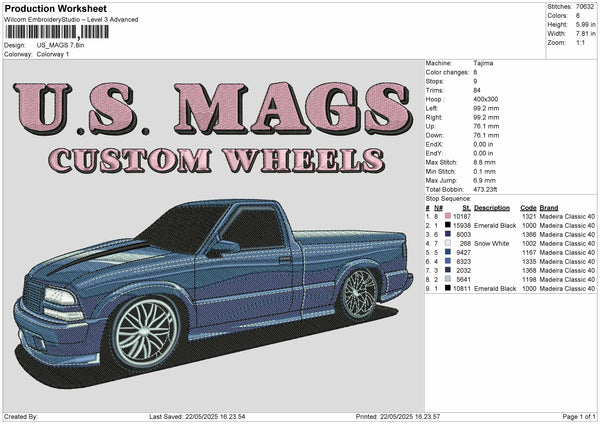Click the barcode under the worksheet title
Image resolution: width=600 pixels, height=424 pixels.
(x=57, y=32)
